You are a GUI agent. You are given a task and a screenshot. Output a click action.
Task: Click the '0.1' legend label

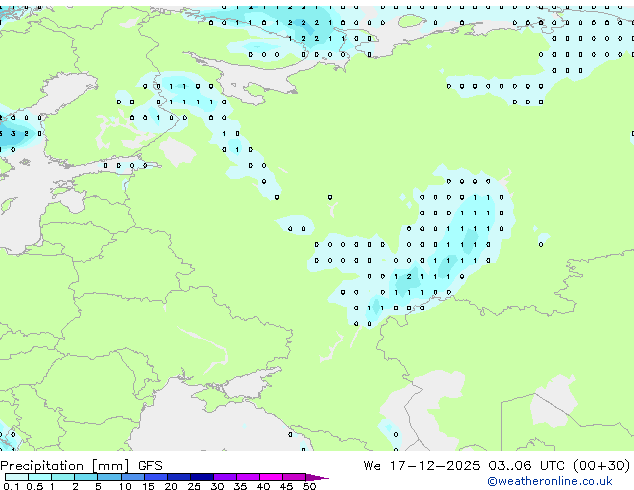[11, 486]
